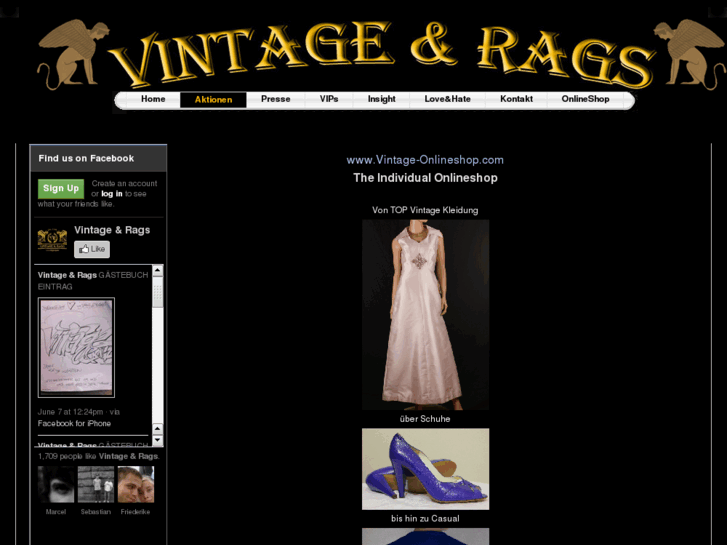Follow the www.Vintage-Onlineshop.com link
Screen dimensions: 727x545
[425, 160]
